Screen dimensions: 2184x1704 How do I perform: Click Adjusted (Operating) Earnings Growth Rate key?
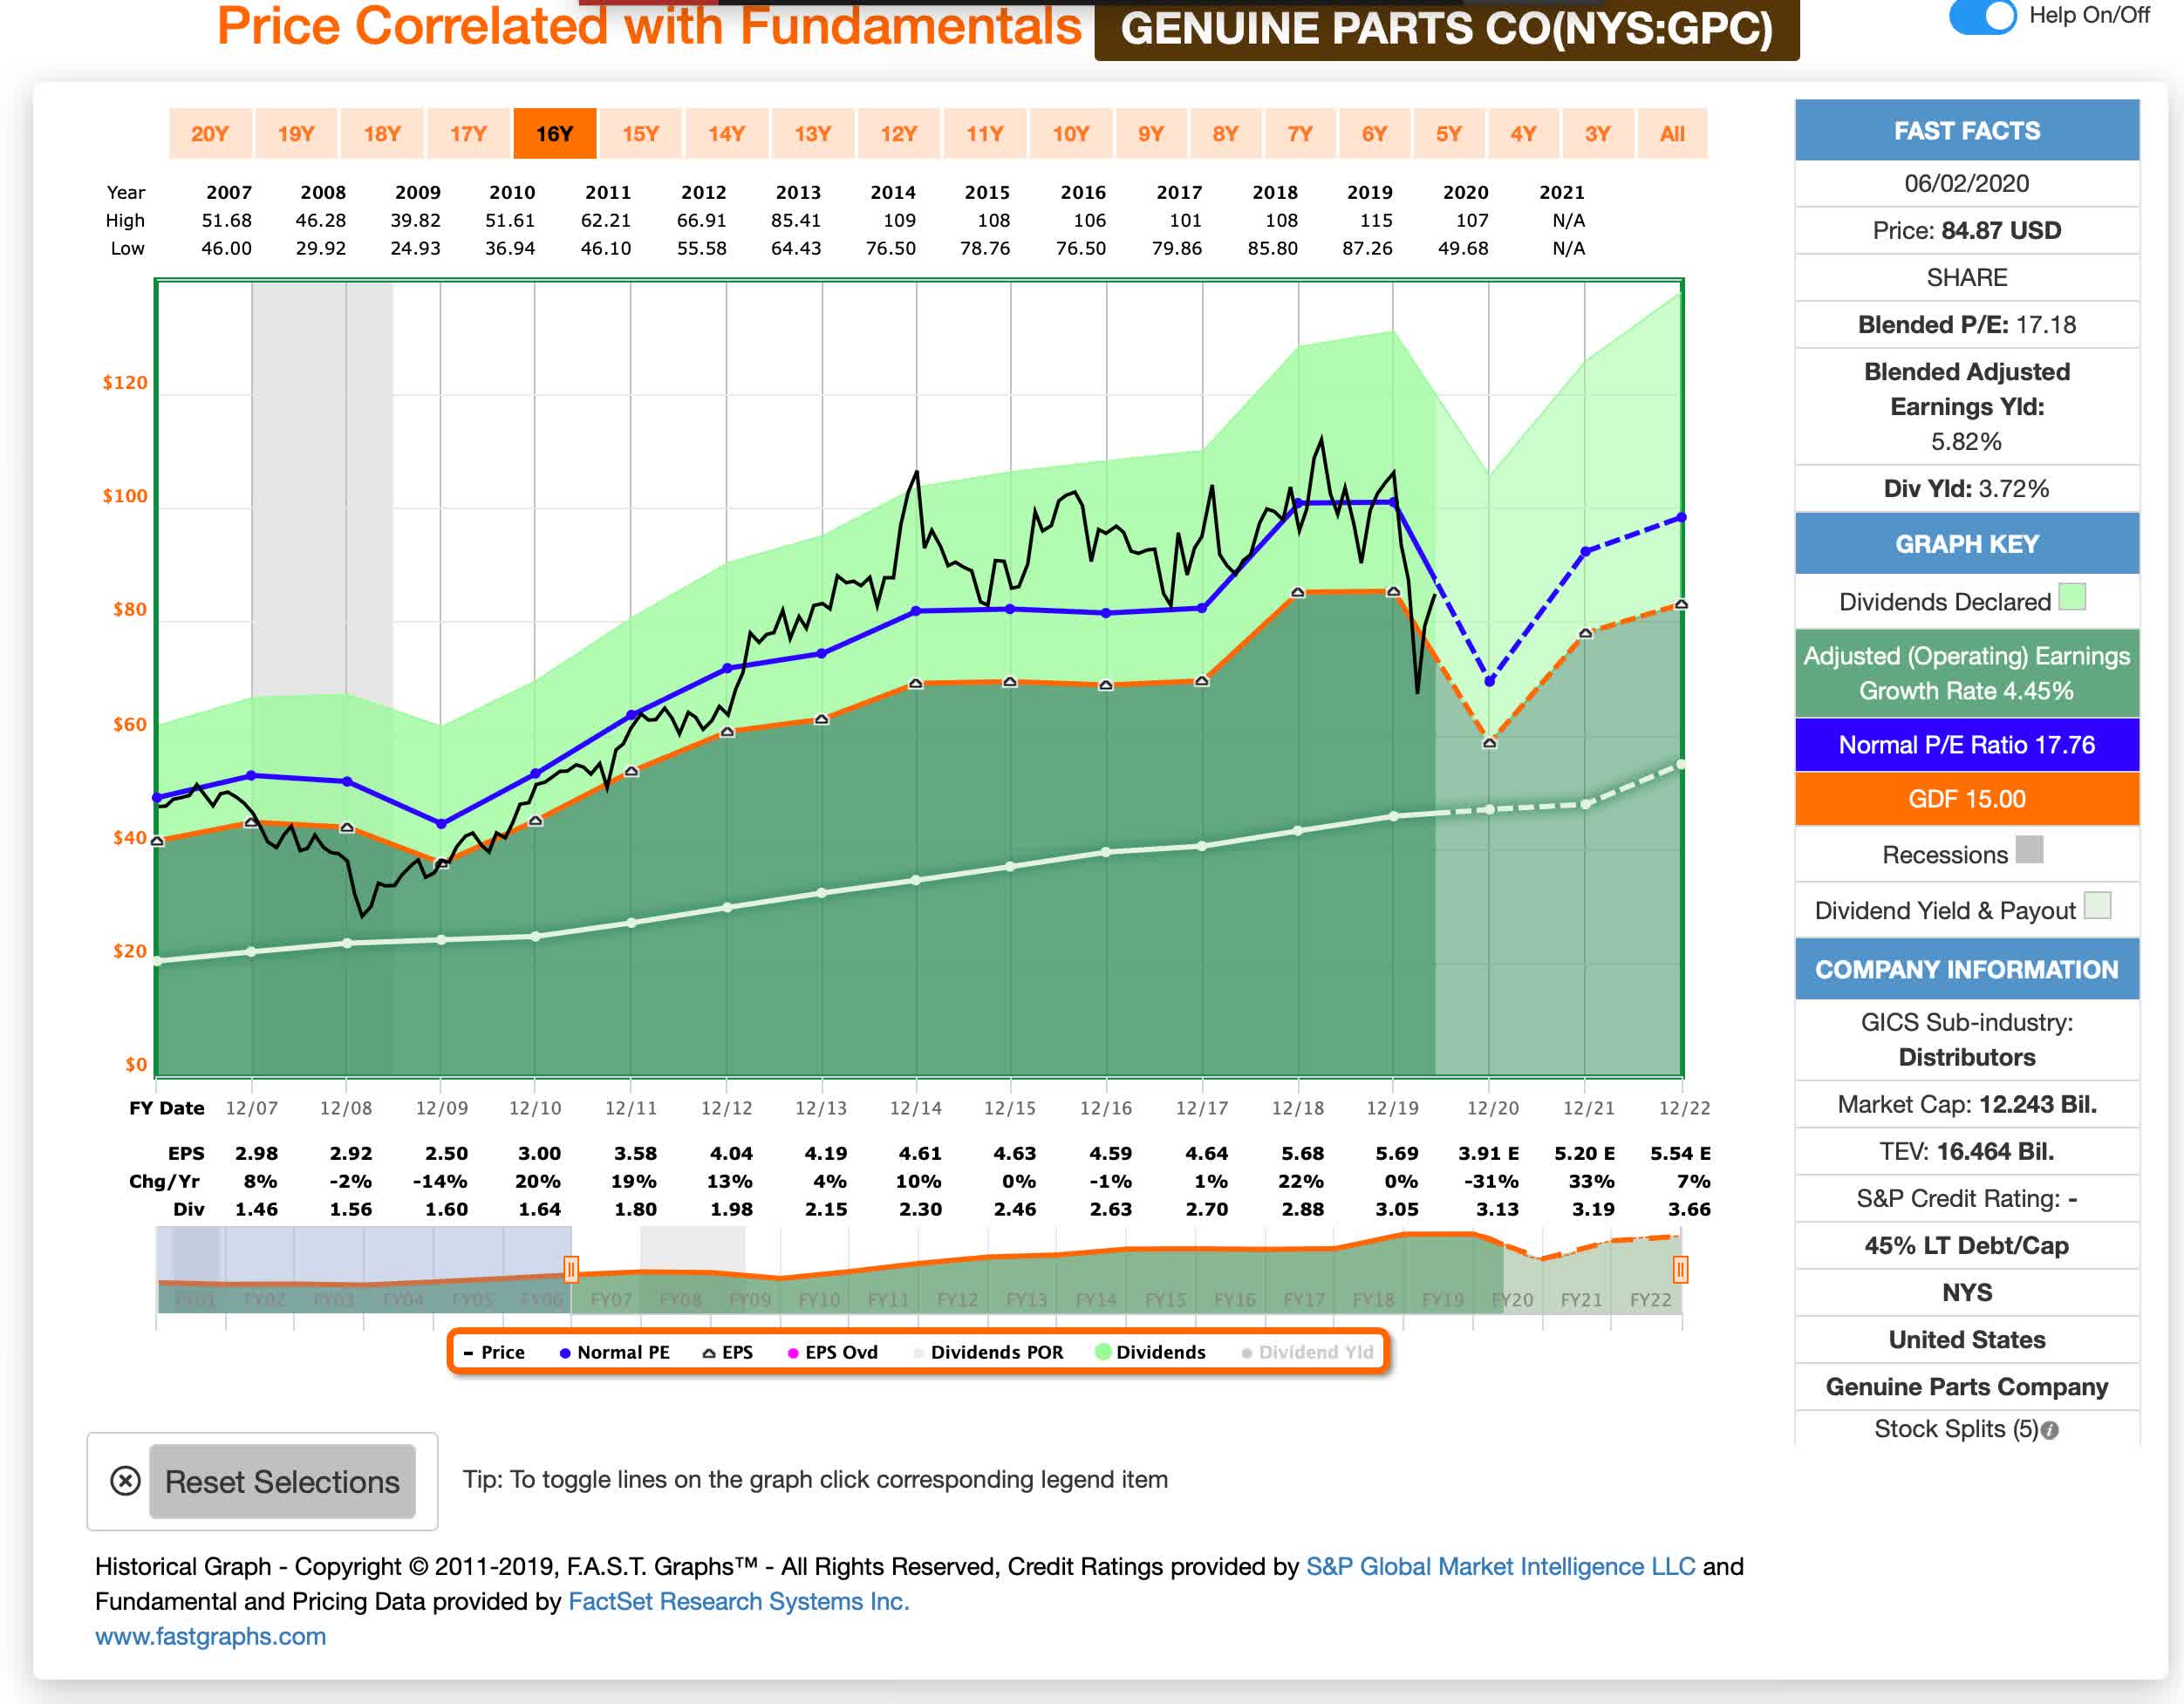coord(1966,673)
